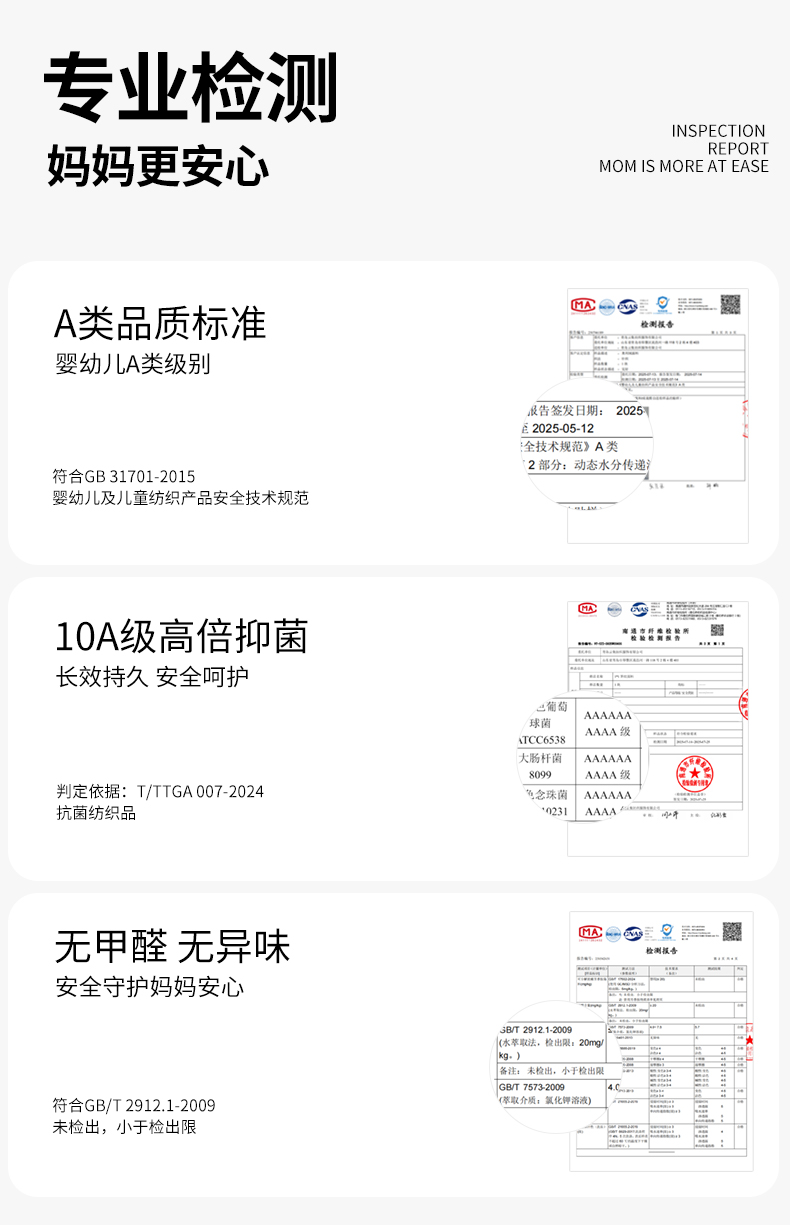Screen dimensions: 790x1225
Task: Click the round red star seal on the antibacterial report
Action: (696, 774)
